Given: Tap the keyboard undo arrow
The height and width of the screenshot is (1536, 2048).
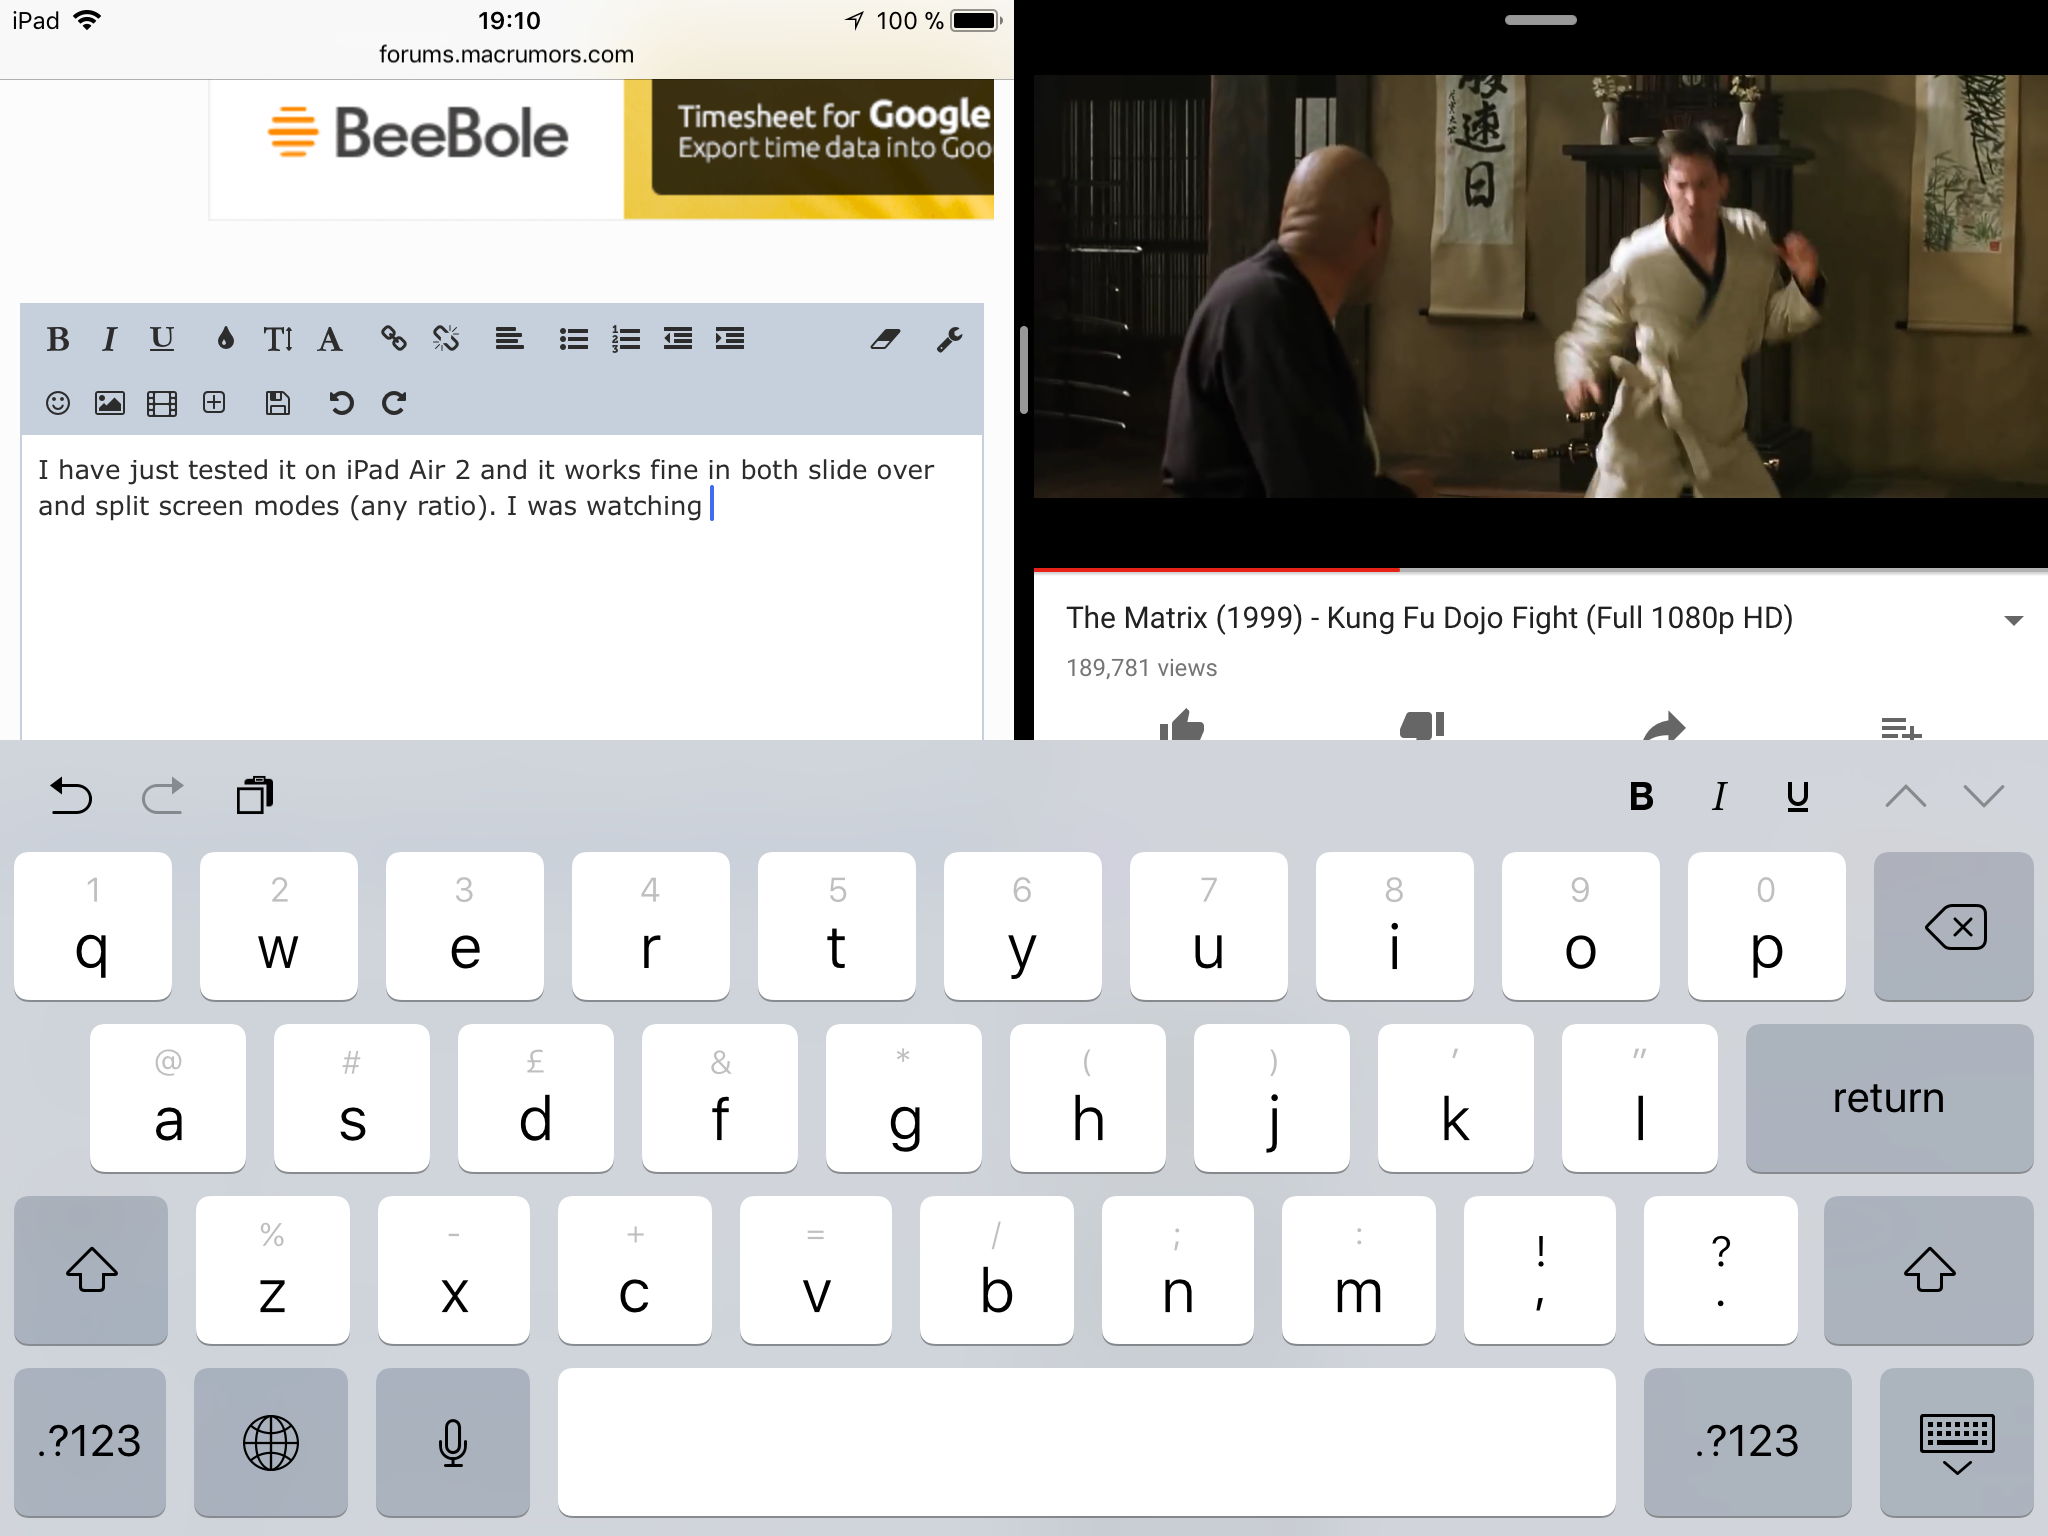Looking at the screenshot, I should (x=71, y=796).
